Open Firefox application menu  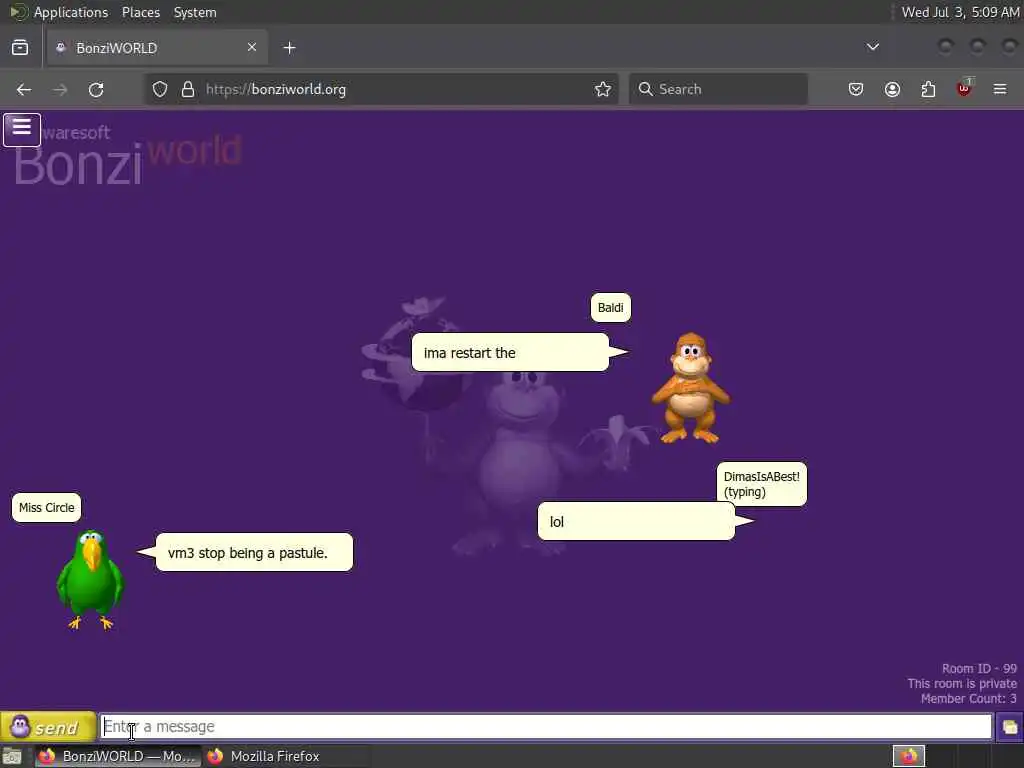pos(1000,89)
